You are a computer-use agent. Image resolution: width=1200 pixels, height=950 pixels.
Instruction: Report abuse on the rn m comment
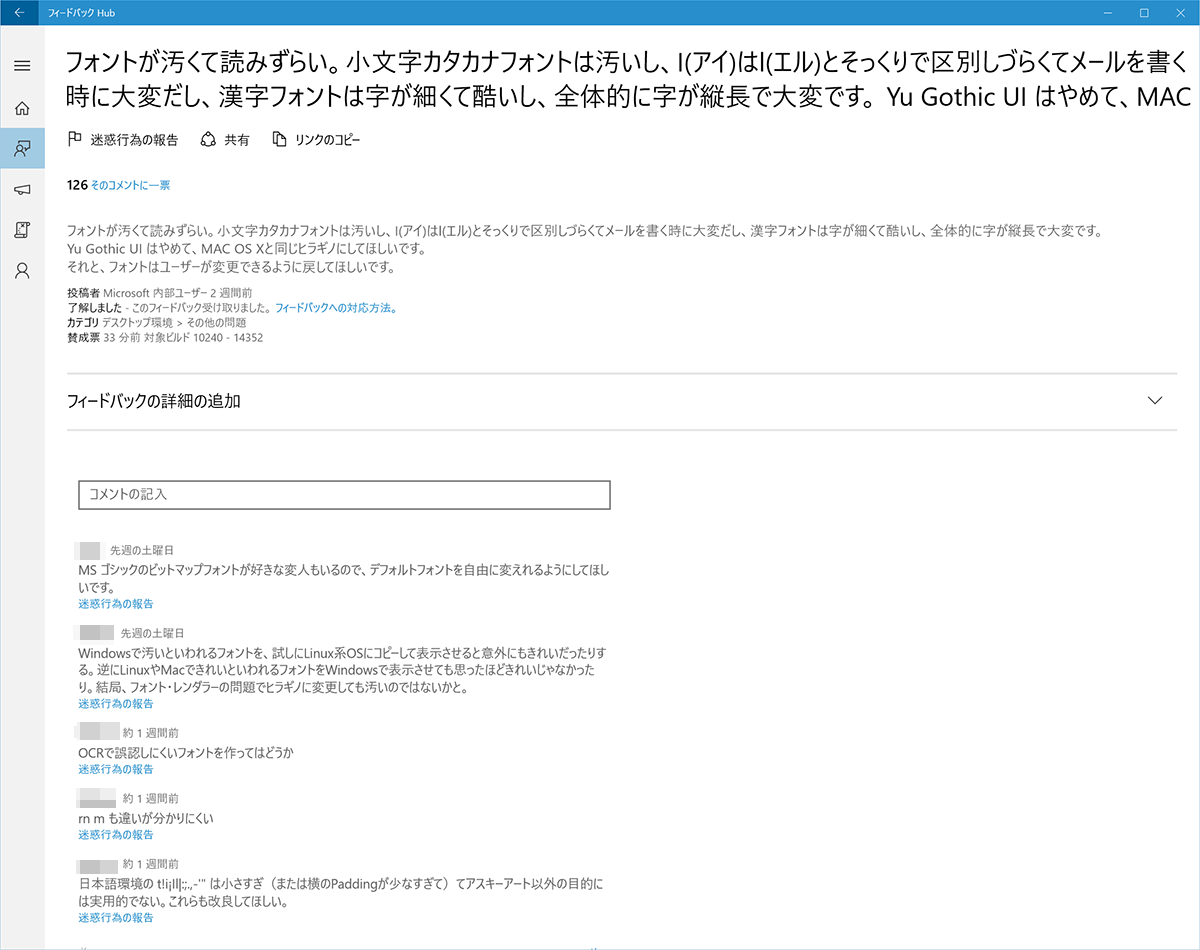click(115, 834)
